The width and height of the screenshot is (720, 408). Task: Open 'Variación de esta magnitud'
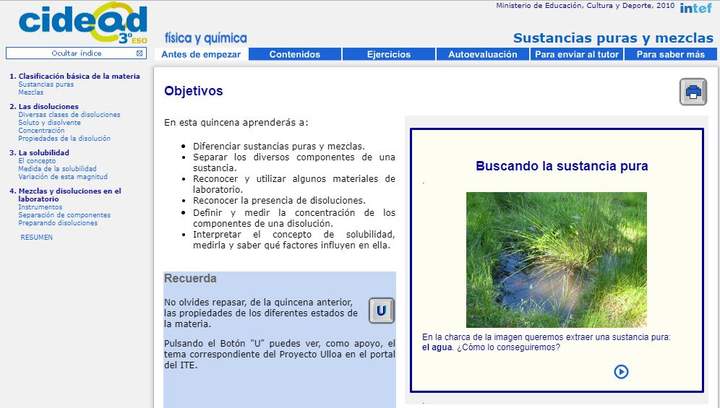[63, 177]
